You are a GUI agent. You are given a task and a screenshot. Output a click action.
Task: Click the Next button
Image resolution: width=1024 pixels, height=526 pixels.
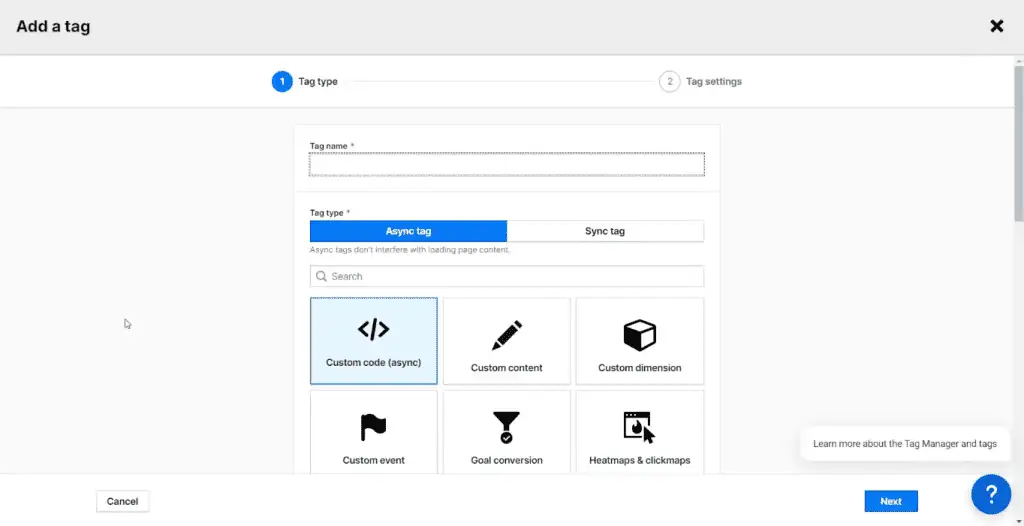[891, 501]
